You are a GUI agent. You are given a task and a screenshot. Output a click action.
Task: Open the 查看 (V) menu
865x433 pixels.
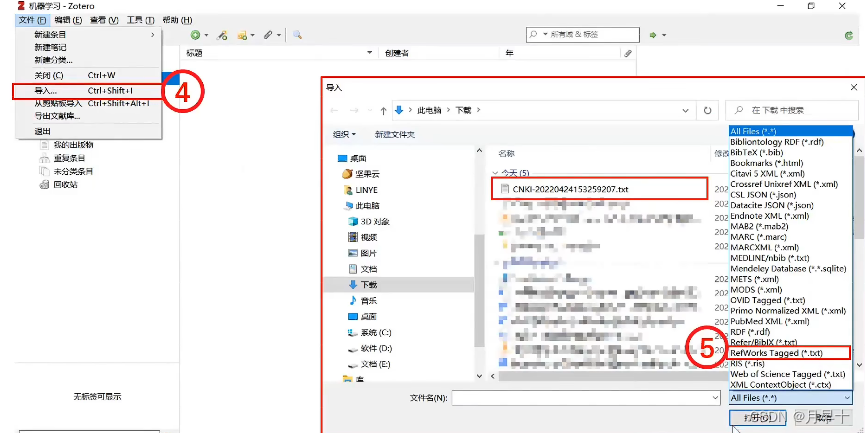[x=104, y=20]
